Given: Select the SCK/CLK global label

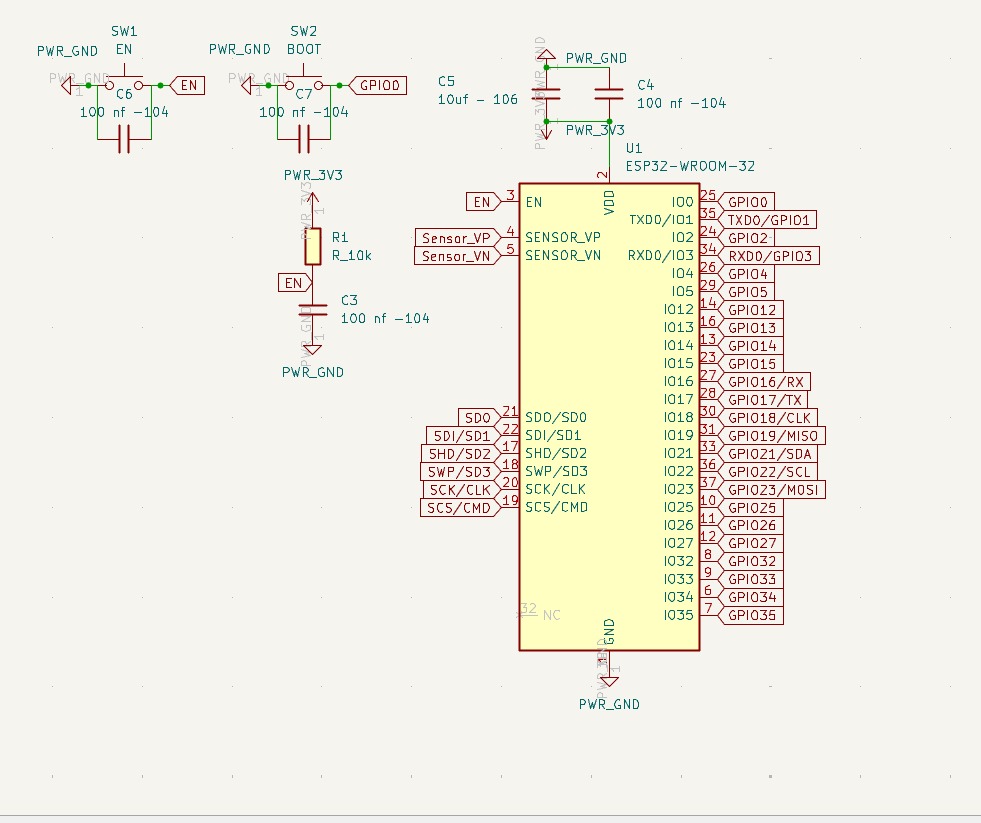Looking at the screenshot, I should pyautogui.click(x=462, y=490).
